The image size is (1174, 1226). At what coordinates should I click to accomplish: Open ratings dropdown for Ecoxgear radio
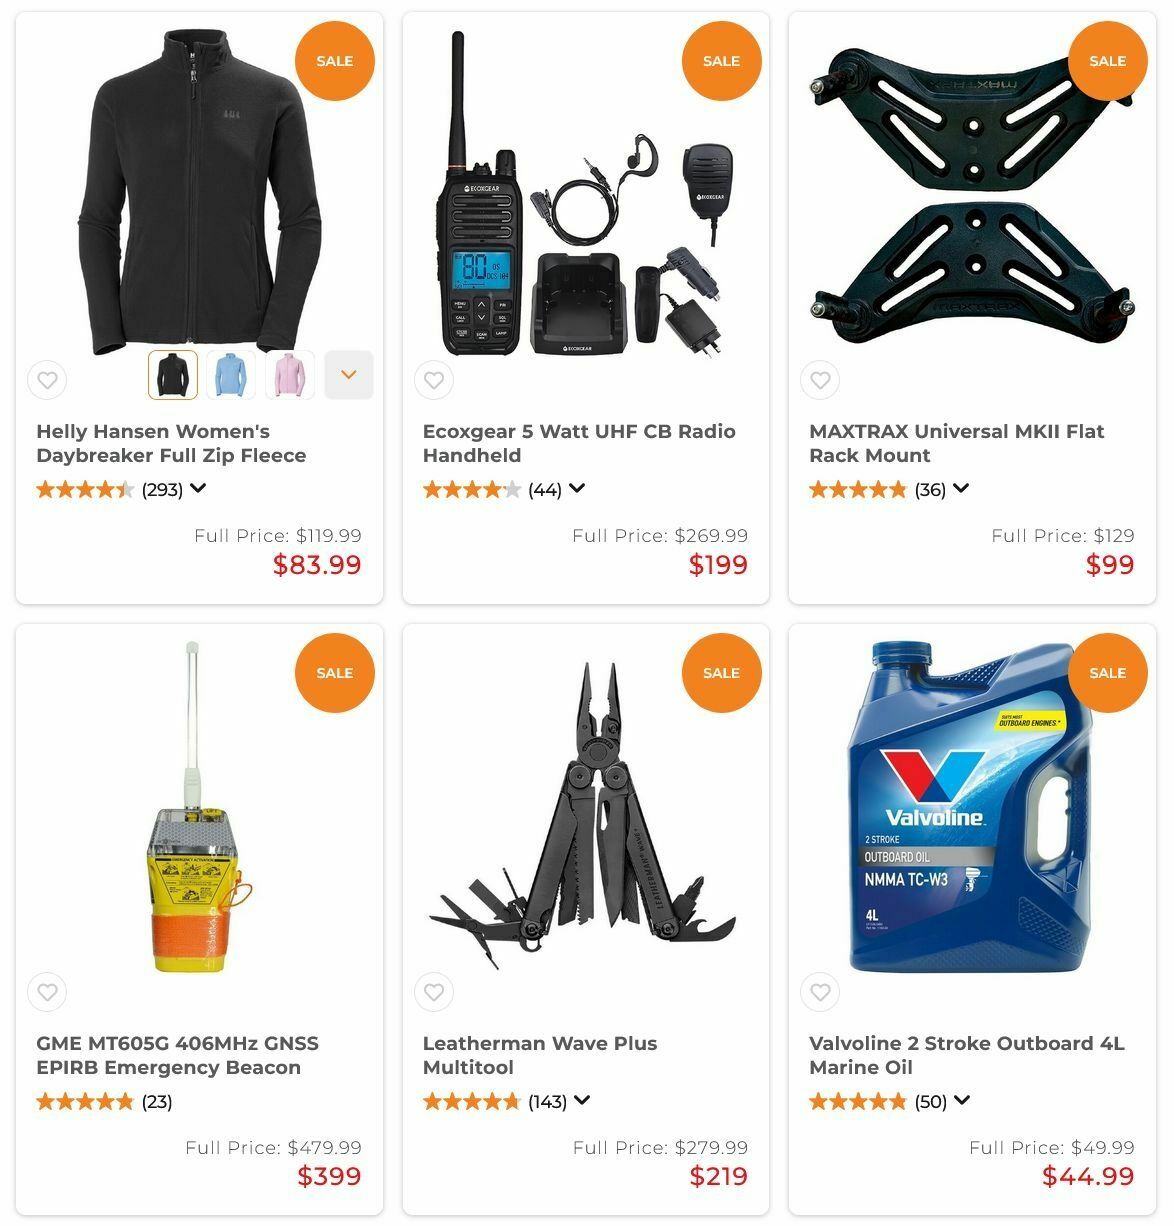[577, 488]
